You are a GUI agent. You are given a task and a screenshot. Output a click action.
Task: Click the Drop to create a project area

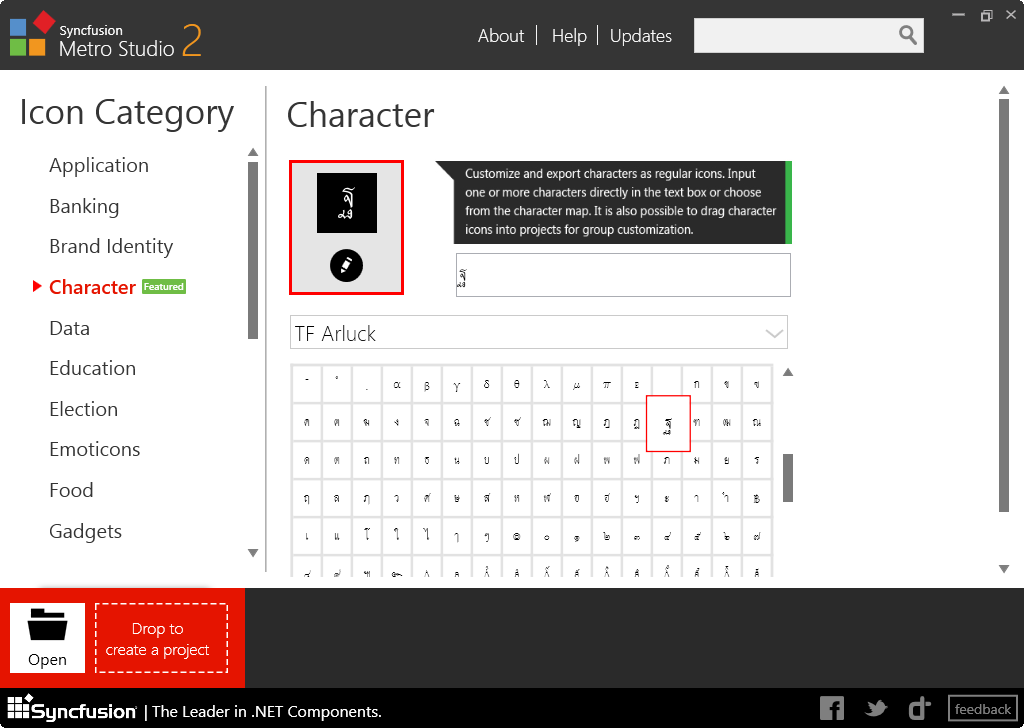[161, 638]
